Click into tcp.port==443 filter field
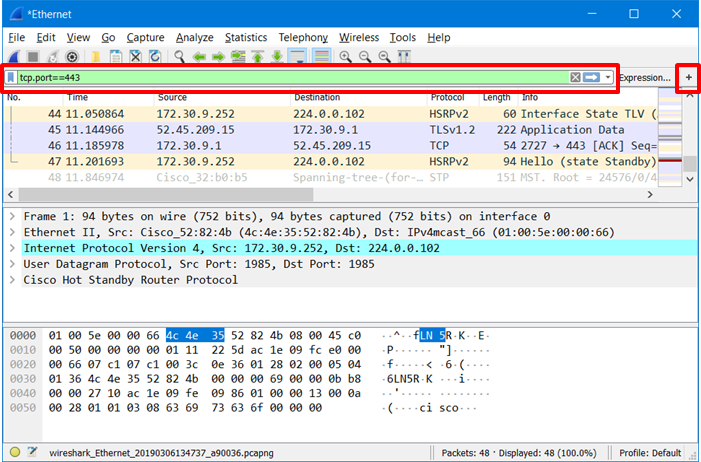This screenshot has width=701, height=462. (293, 77)
